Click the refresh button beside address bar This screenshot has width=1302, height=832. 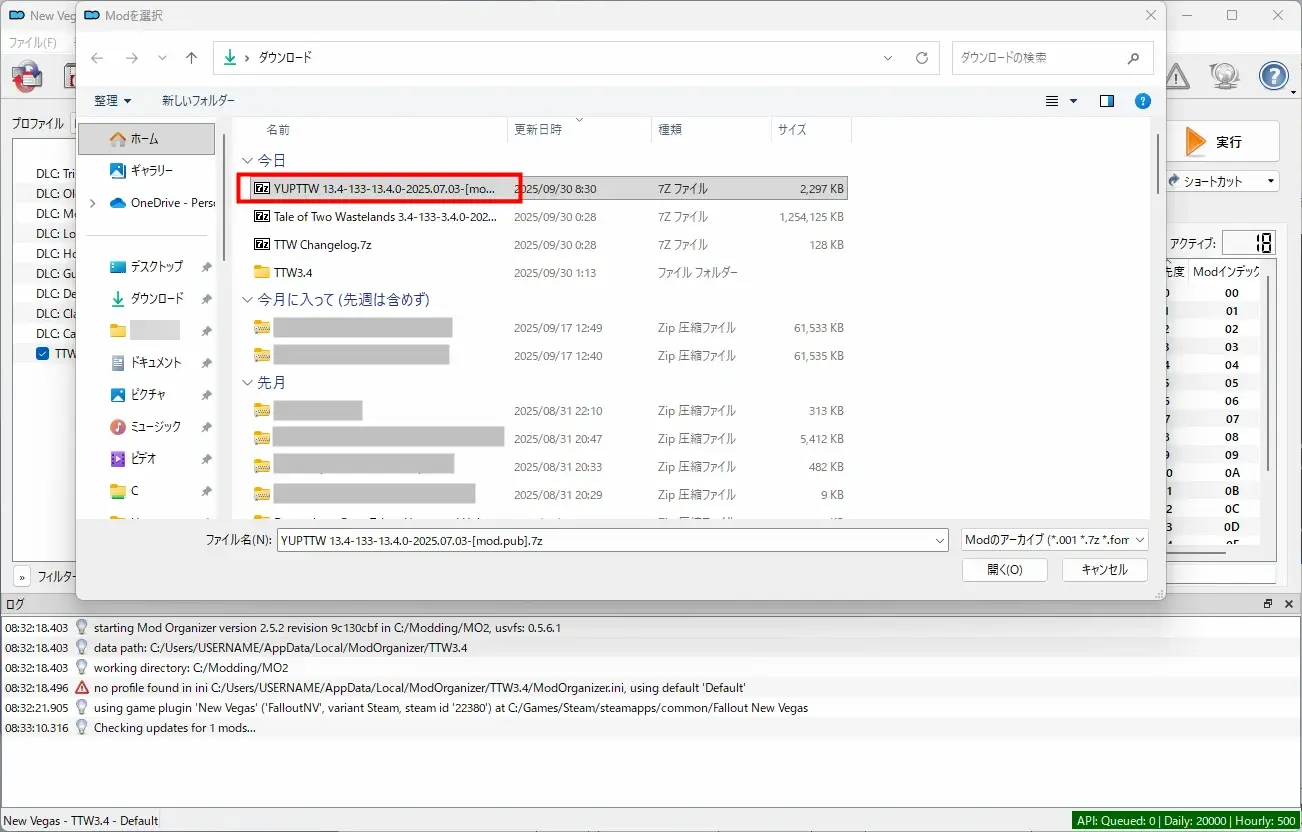pyautogui.click(x=921, y=58)
